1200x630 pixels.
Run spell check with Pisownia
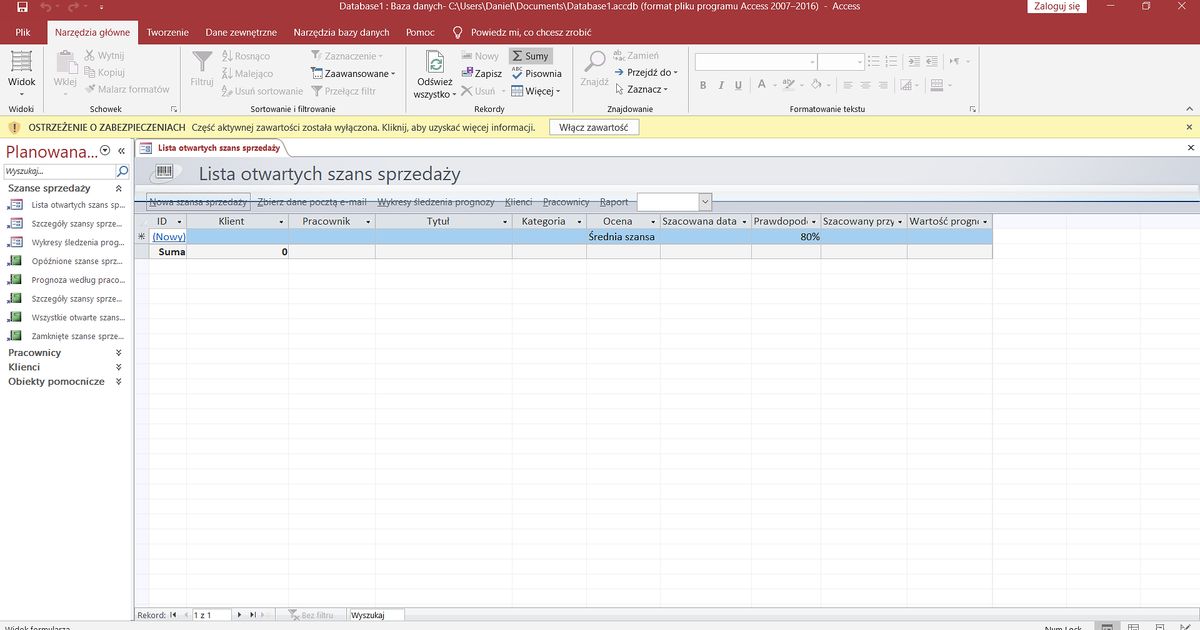click(539, 73)
